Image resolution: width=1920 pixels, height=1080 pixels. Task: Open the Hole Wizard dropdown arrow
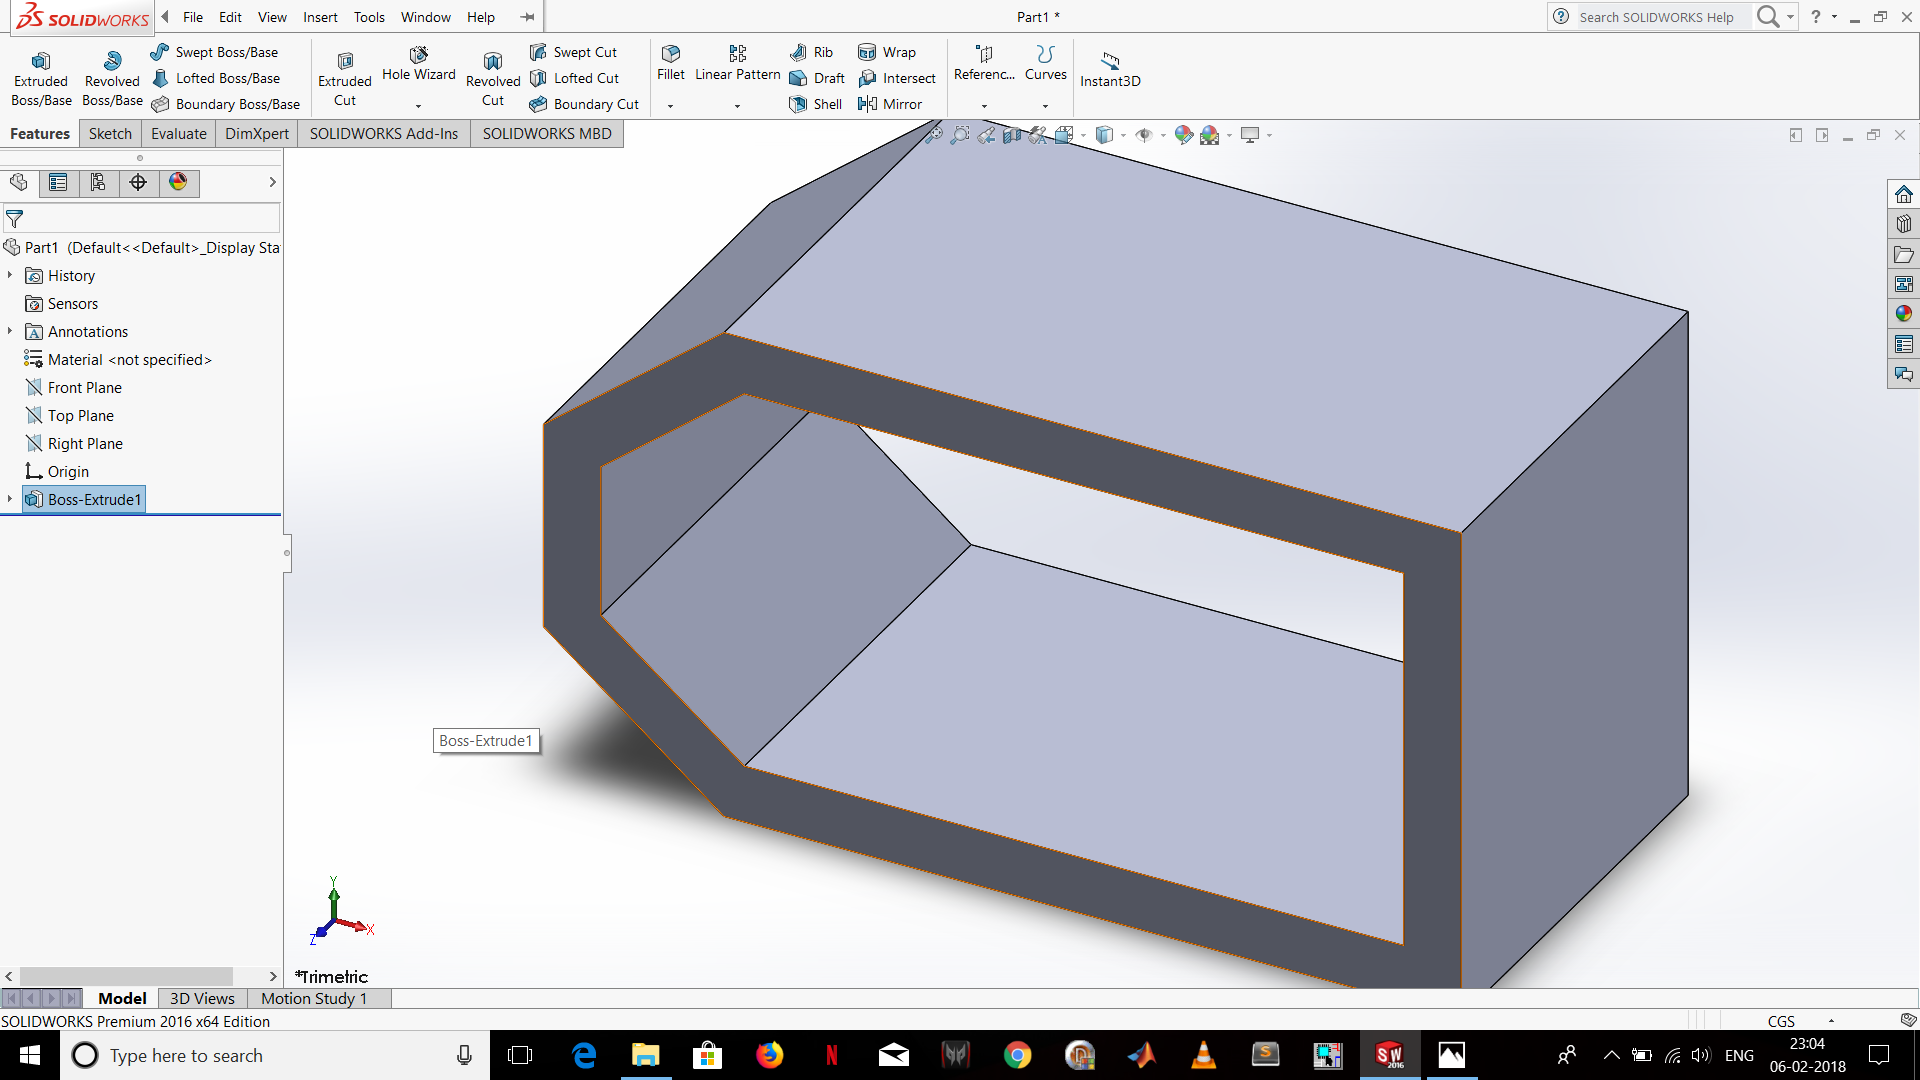(x=418, y=106)
